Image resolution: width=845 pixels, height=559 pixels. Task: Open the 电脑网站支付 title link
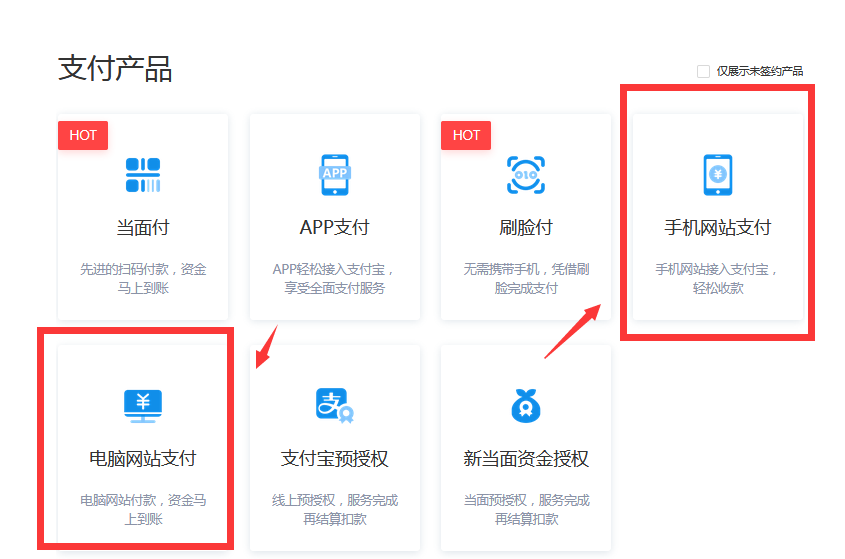(143, 459)
